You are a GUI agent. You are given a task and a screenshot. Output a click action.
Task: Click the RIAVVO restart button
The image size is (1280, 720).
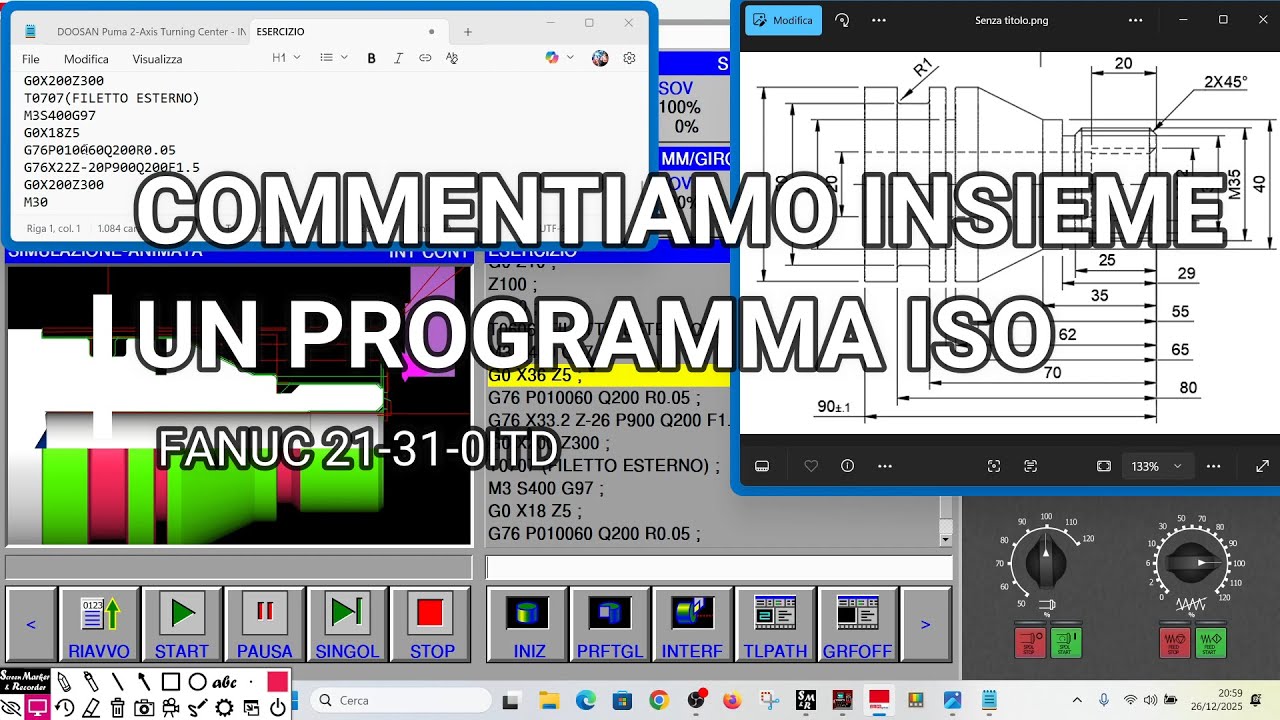(x=99, y=624)
